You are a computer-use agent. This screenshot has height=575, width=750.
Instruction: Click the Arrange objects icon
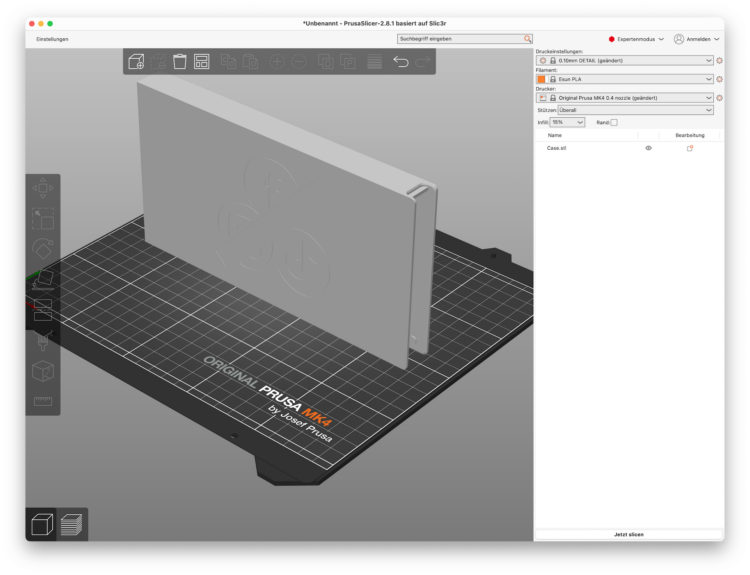pos(201,62)
